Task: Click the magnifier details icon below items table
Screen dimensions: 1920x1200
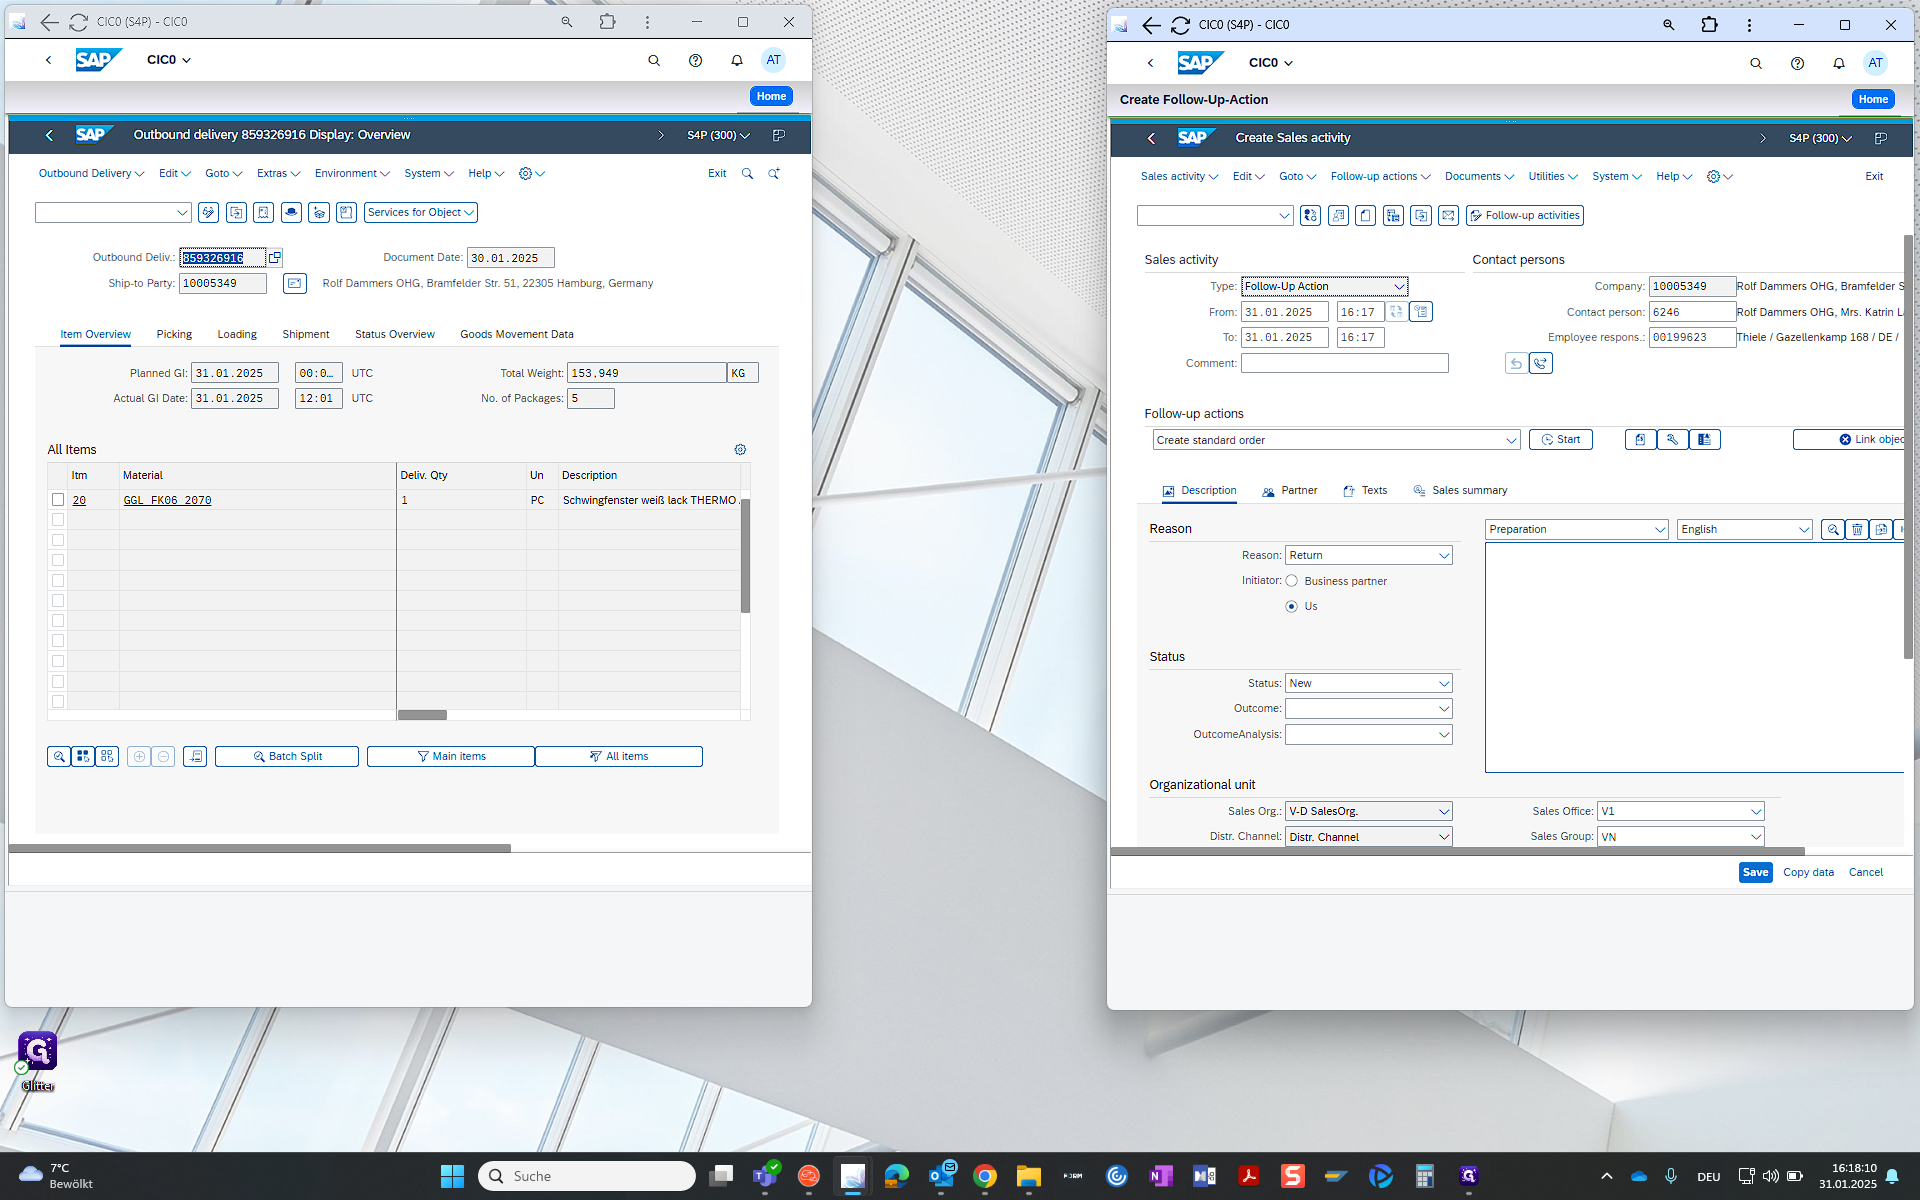Action: pyautogui.click(x=59, y=757)
